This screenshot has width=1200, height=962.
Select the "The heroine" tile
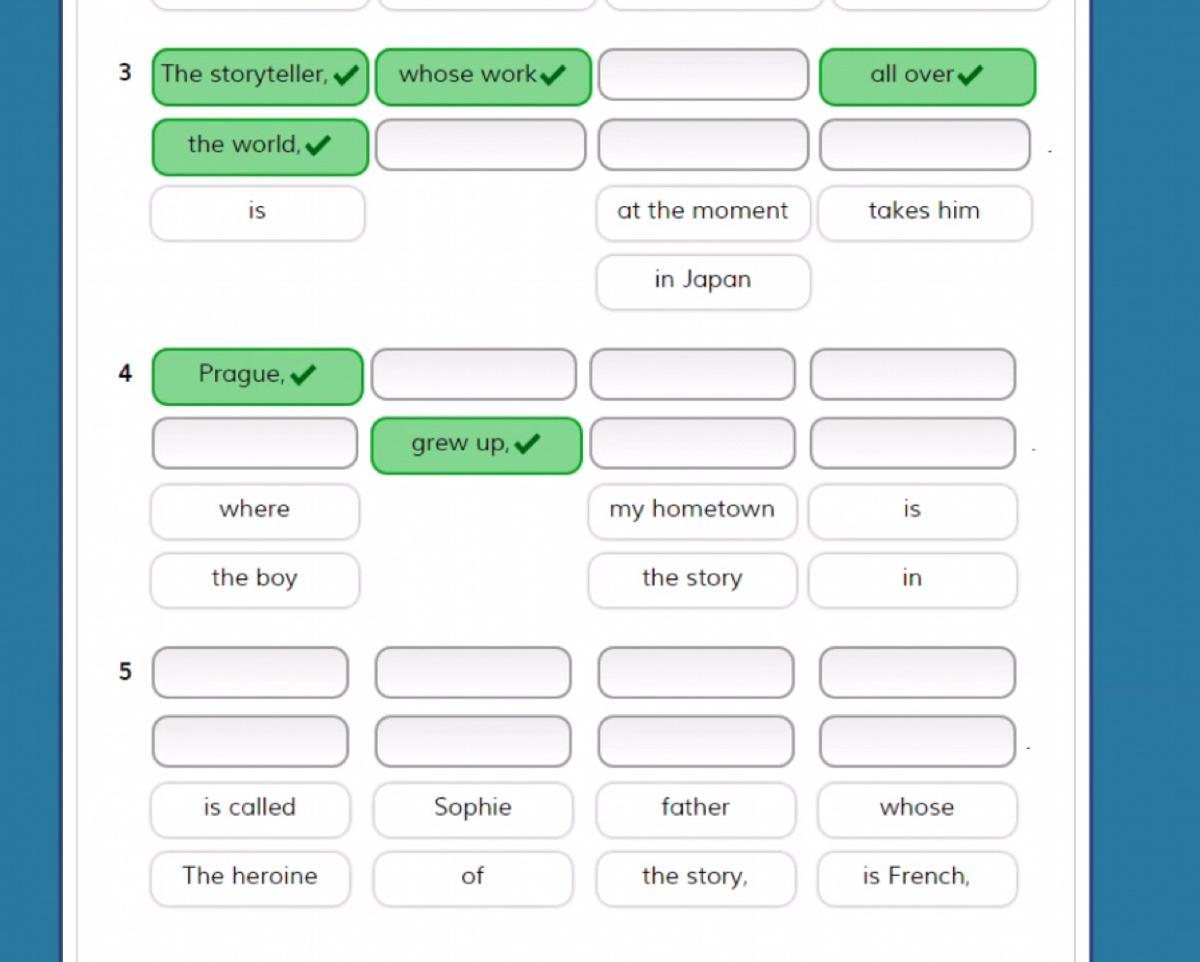point(250,877)
